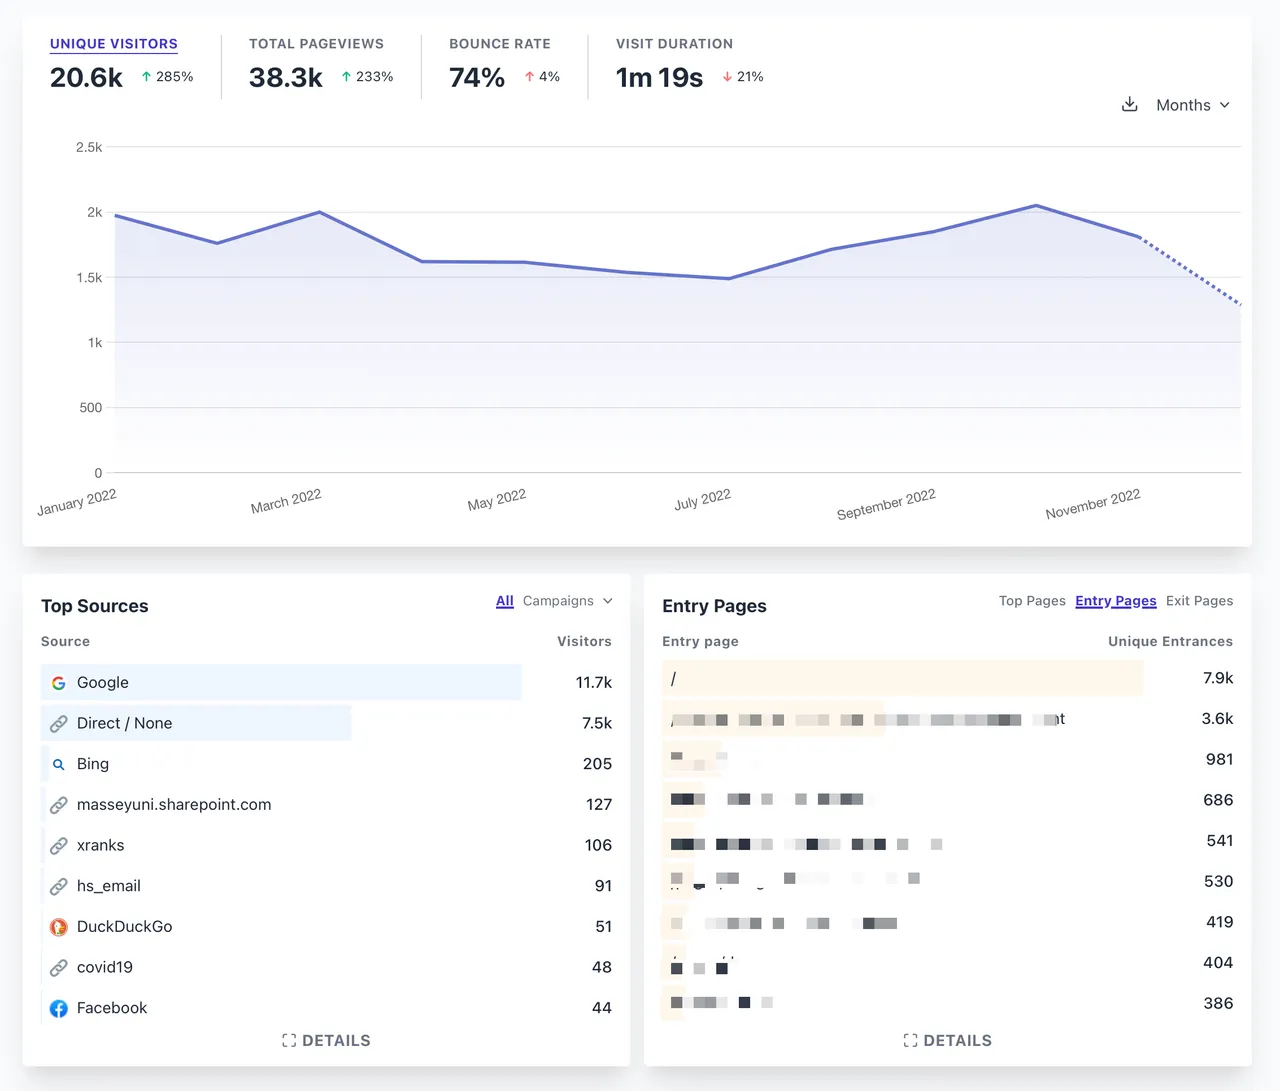Click the November 2022 chart axis label
This screenshot has width=1280, height=1091.
coord(1092,504)
